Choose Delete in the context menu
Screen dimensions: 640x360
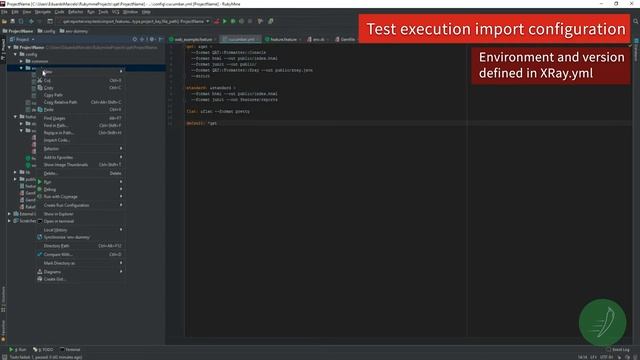point(80,173)
